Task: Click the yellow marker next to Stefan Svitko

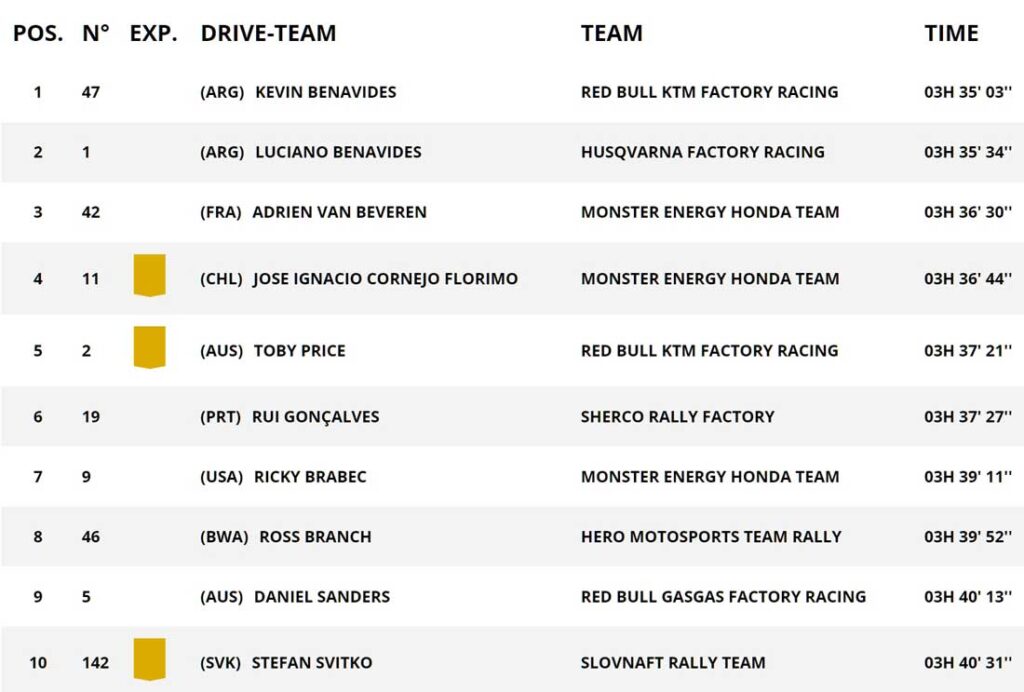Action: pyautogui.click(x=150, y=659)
